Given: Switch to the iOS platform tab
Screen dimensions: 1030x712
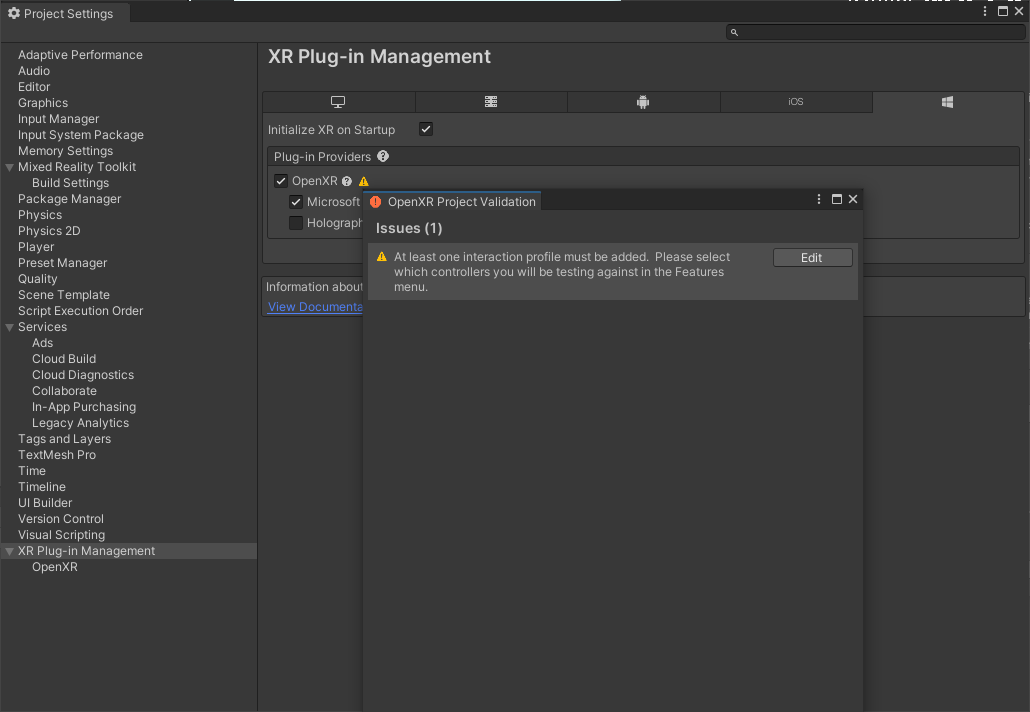Looking at the screenshot, I should 795,102.
